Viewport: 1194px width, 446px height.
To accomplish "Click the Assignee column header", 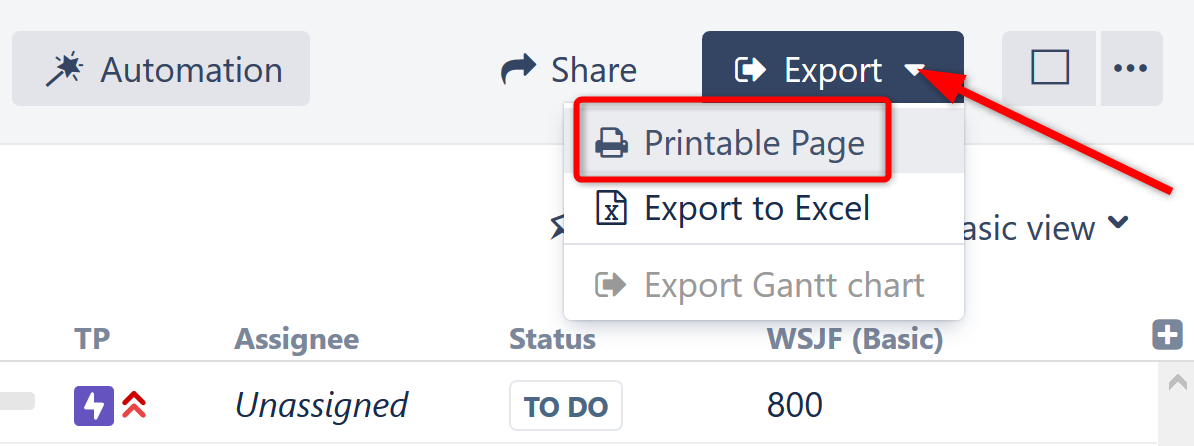I will click(296, 339).
